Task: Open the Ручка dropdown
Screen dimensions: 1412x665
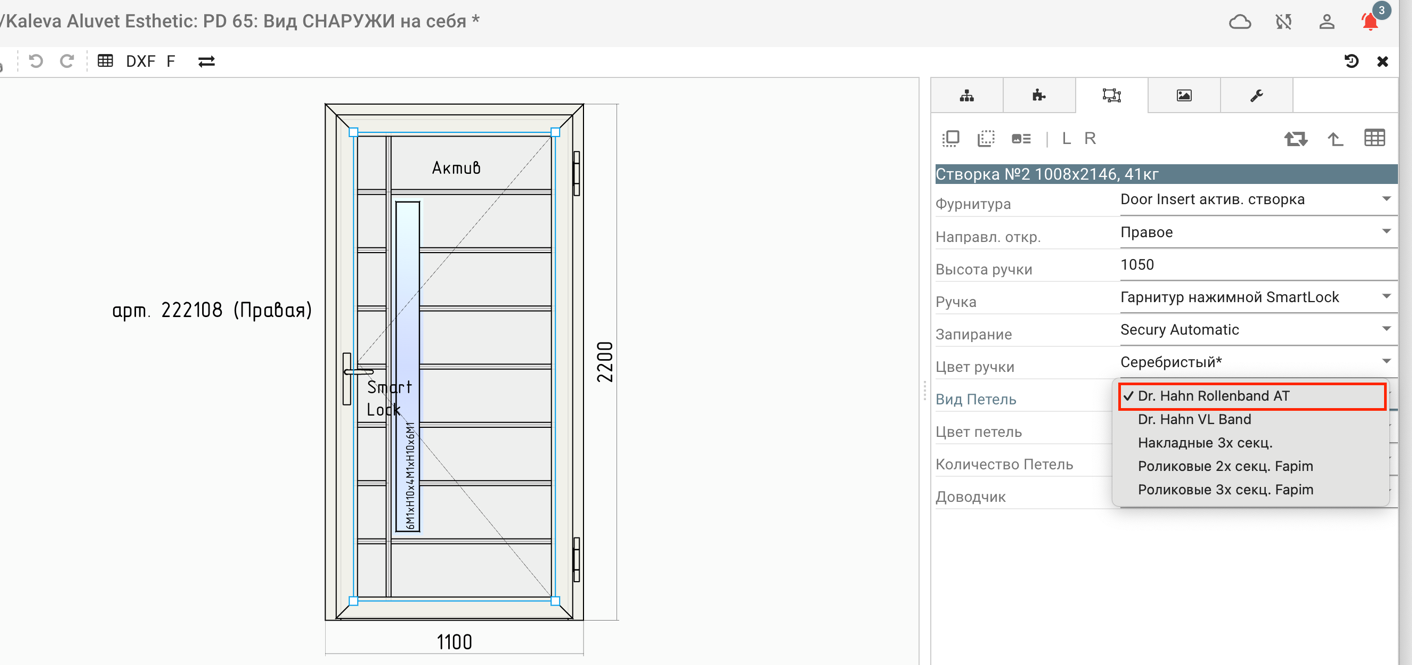Action: click(x=1257, y=297)
